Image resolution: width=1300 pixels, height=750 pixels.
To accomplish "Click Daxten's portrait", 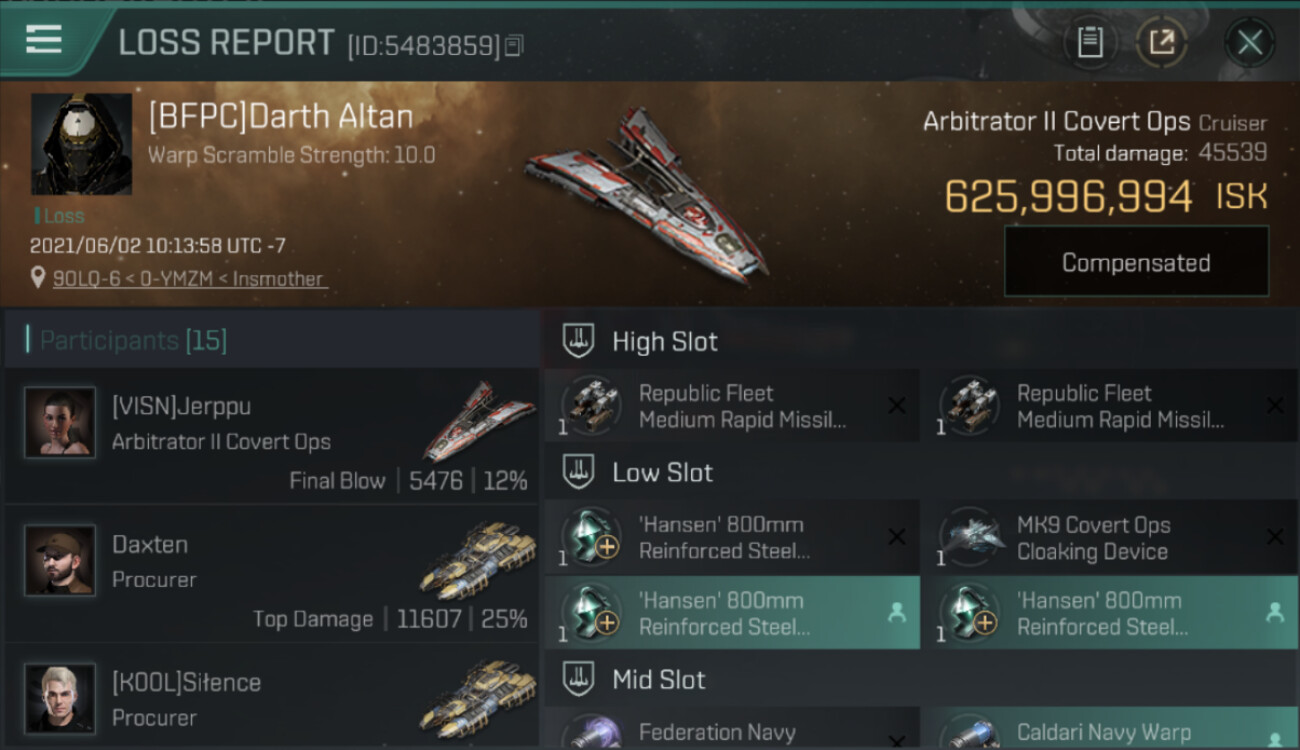I will coord(60,560).
